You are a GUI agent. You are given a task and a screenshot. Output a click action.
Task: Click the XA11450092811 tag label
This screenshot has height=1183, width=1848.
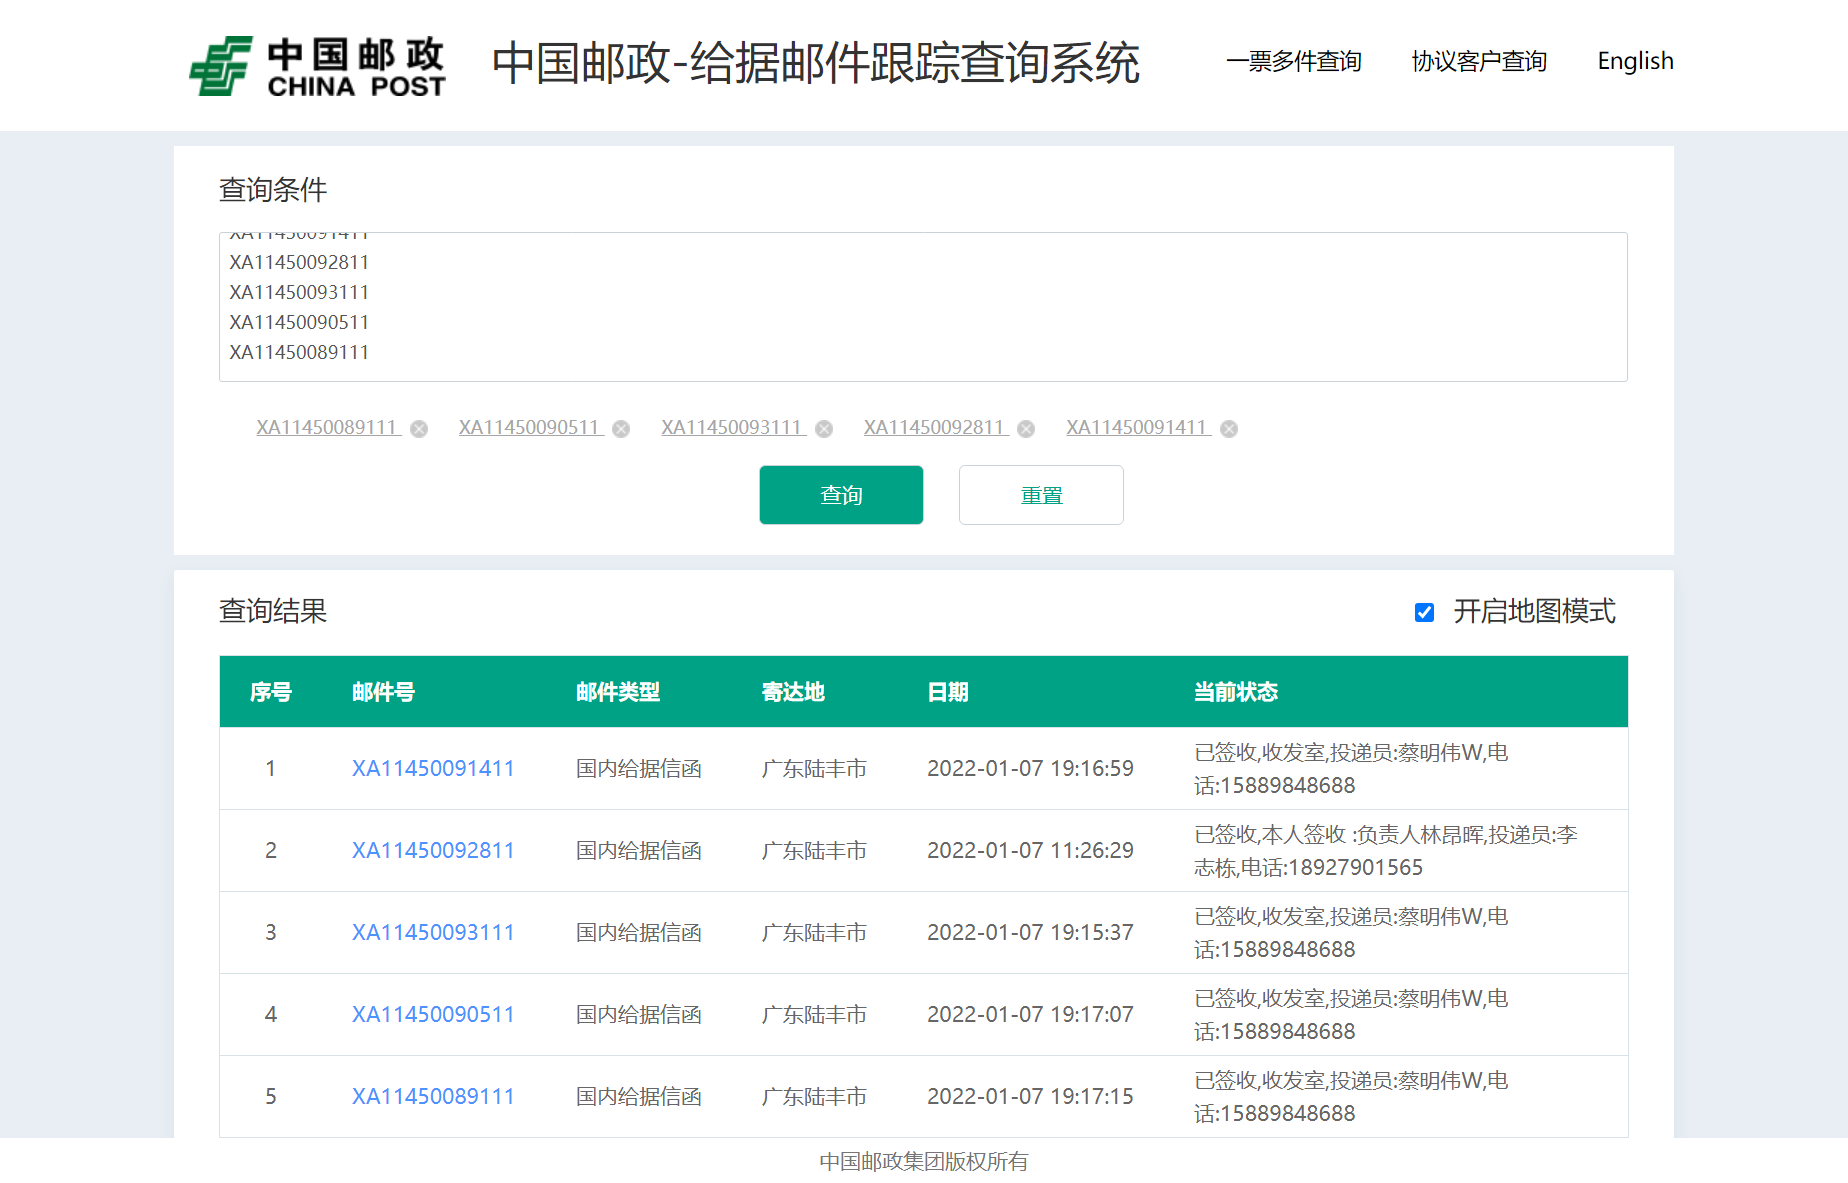pos(935,427)
